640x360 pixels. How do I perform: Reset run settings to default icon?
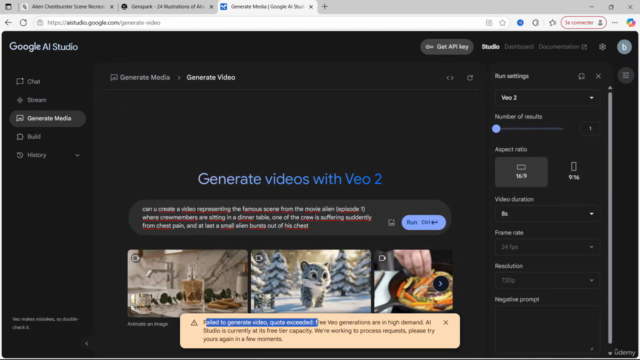581,76
